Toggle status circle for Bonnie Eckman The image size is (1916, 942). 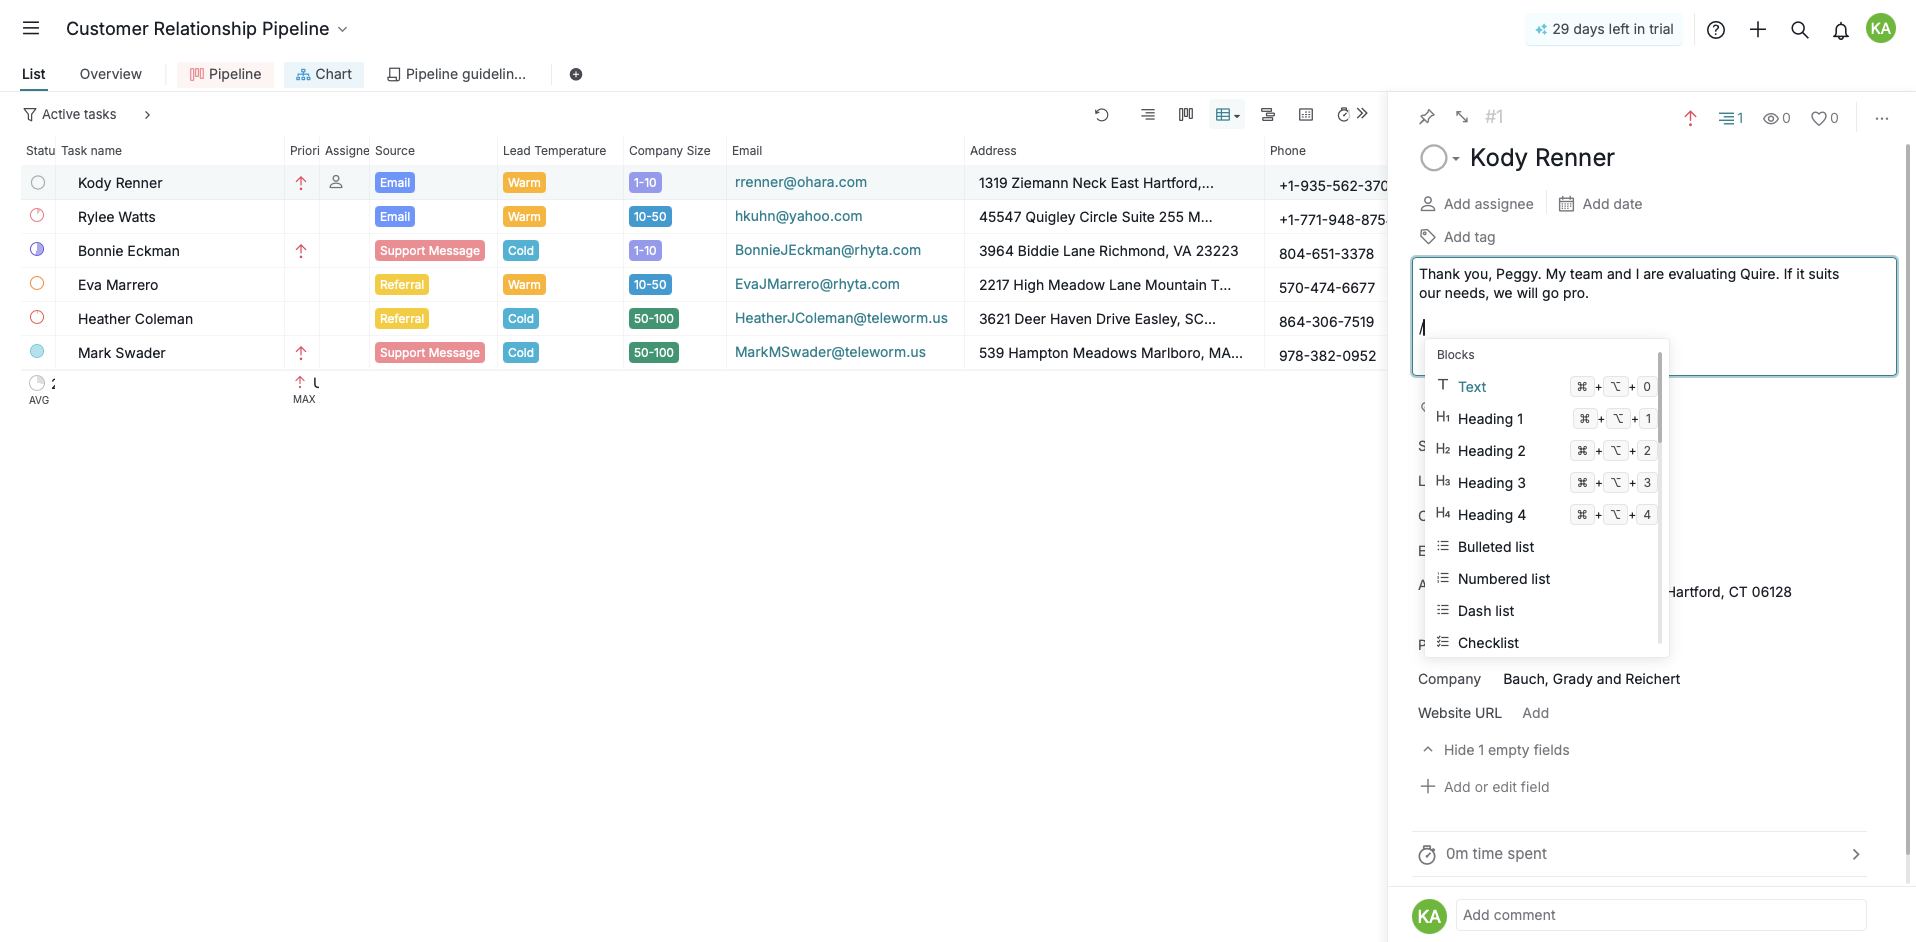click(37, 249)
